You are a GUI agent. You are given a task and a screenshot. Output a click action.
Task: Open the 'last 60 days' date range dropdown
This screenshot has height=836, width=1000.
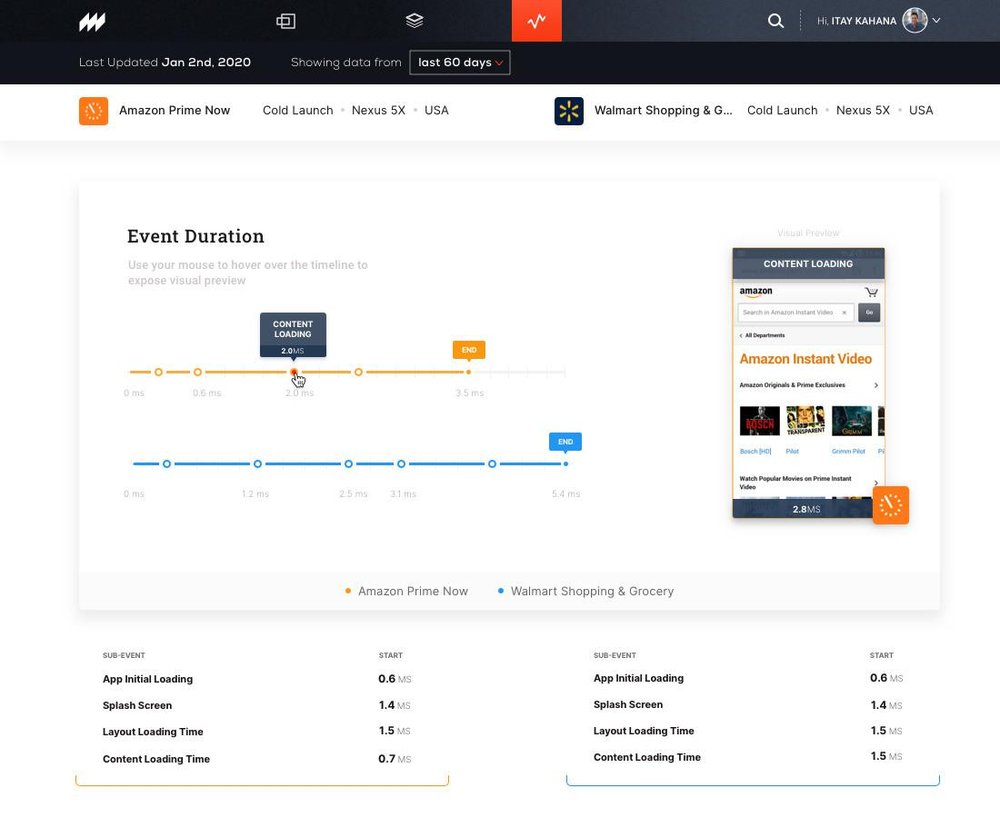point(460,62)
